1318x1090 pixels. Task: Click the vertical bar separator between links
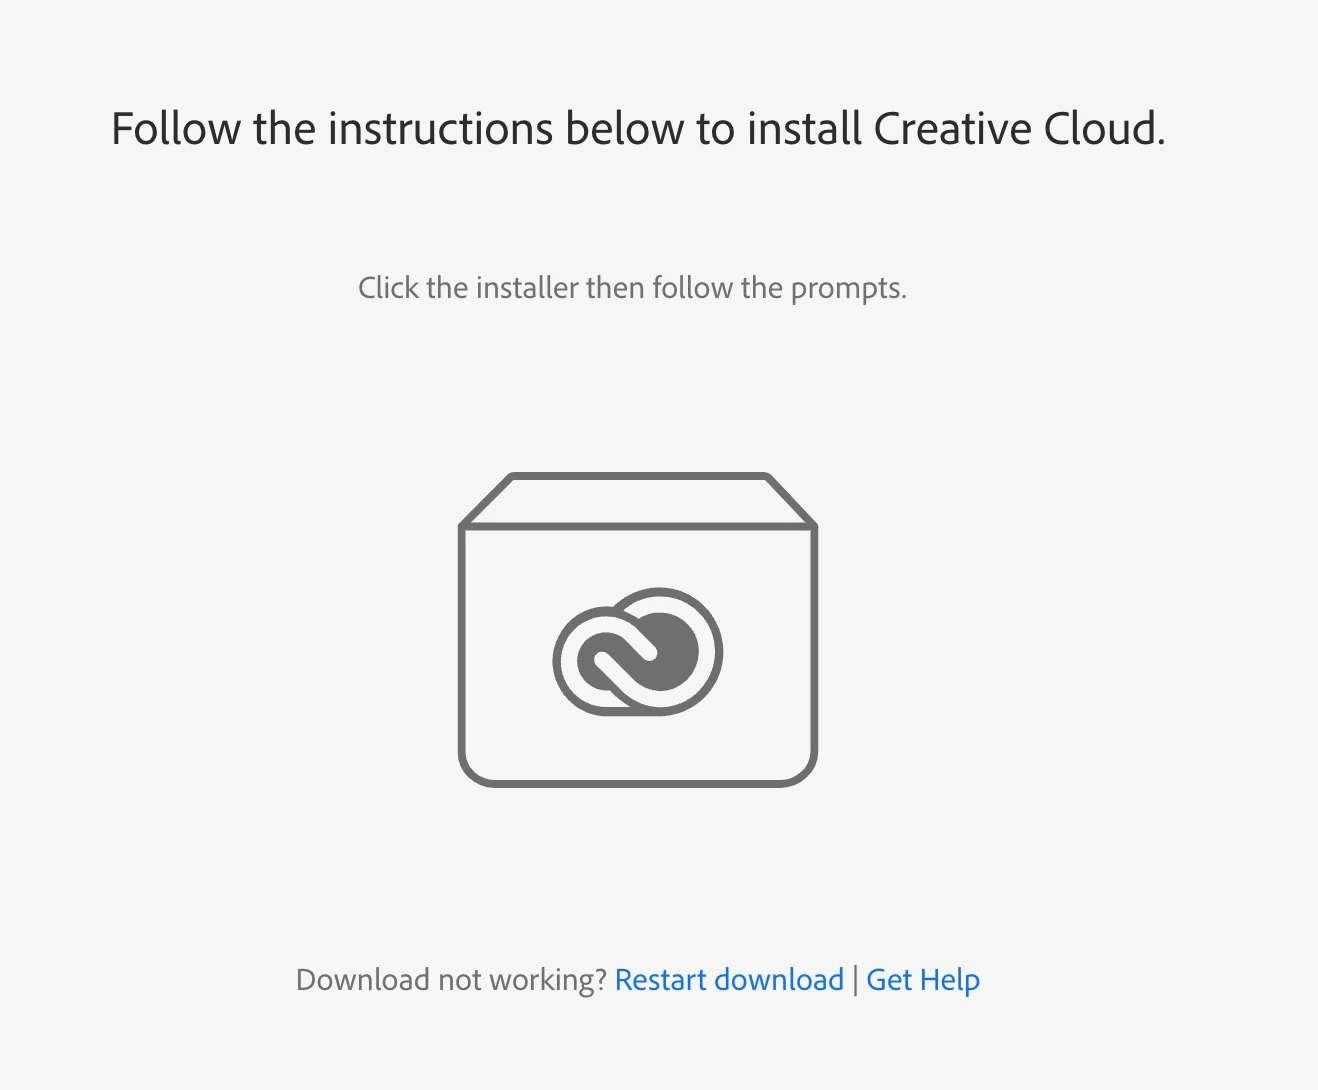tap(855, 980)
